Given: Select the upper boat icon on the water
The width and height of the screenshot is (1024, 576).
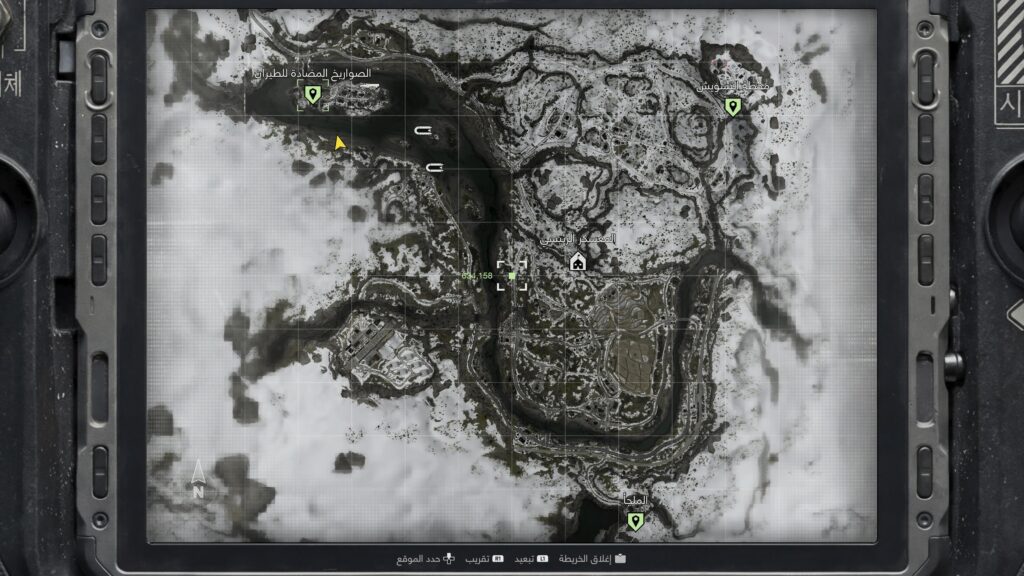Looking at the screenshot, I should tap(423, 131).
